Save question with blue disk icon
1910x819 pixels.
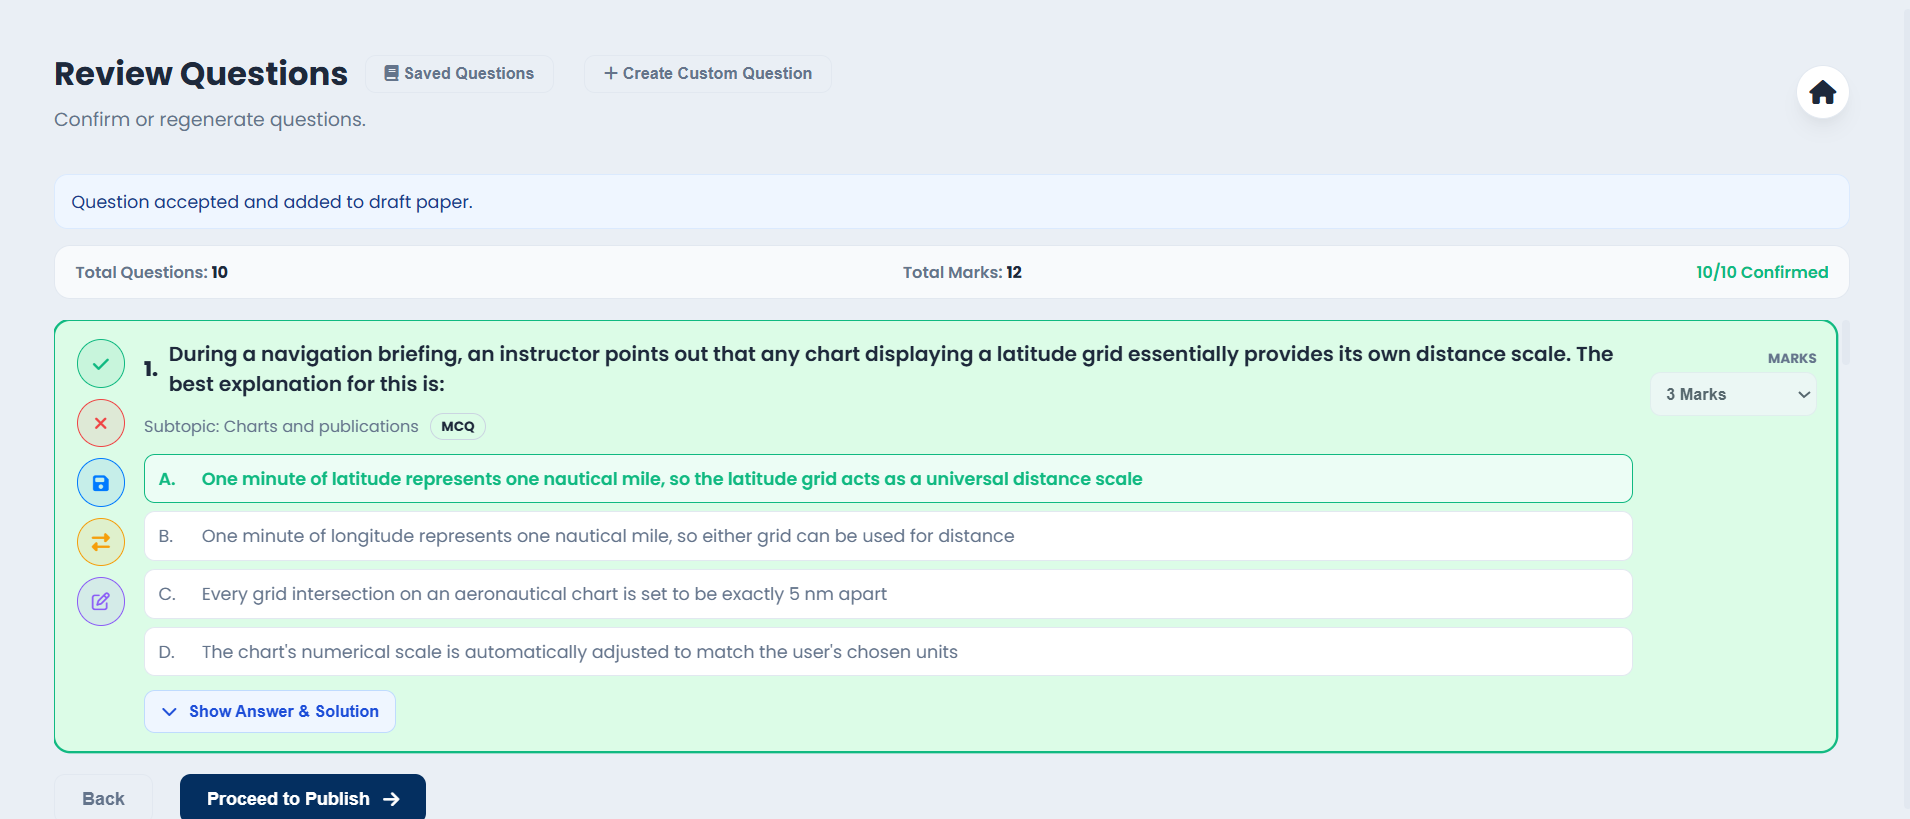point(101,483)
